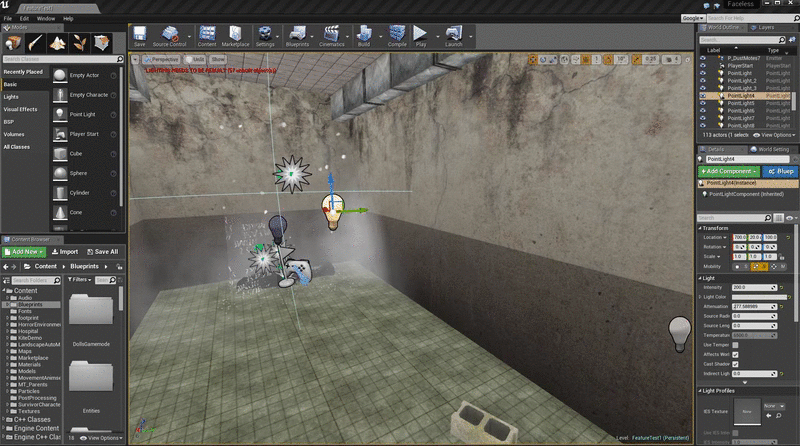Open the Location type dropdown
The image size is (800, 446).
[x=715, y=237]
